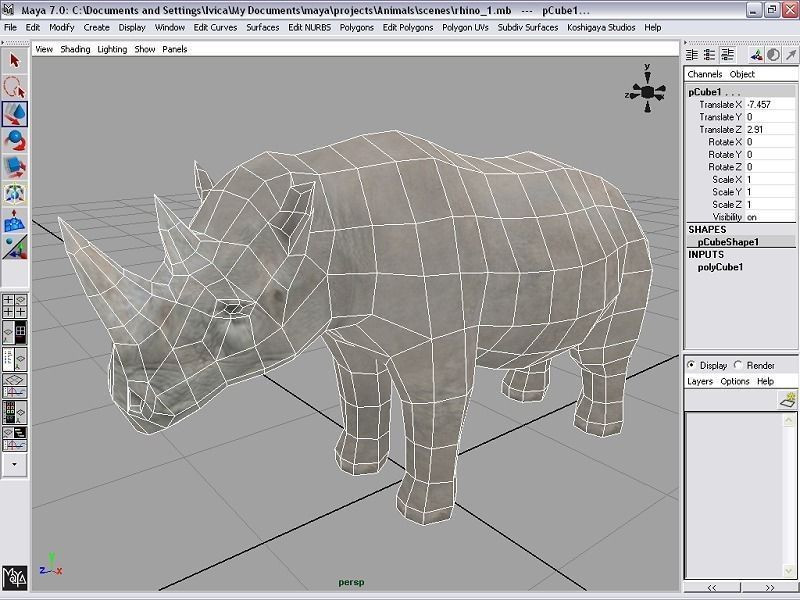Image resolution: width=800 pixels, height=600 pixels.
Task: Click the layer editor scroll-right button
Action: coord(769,587)
